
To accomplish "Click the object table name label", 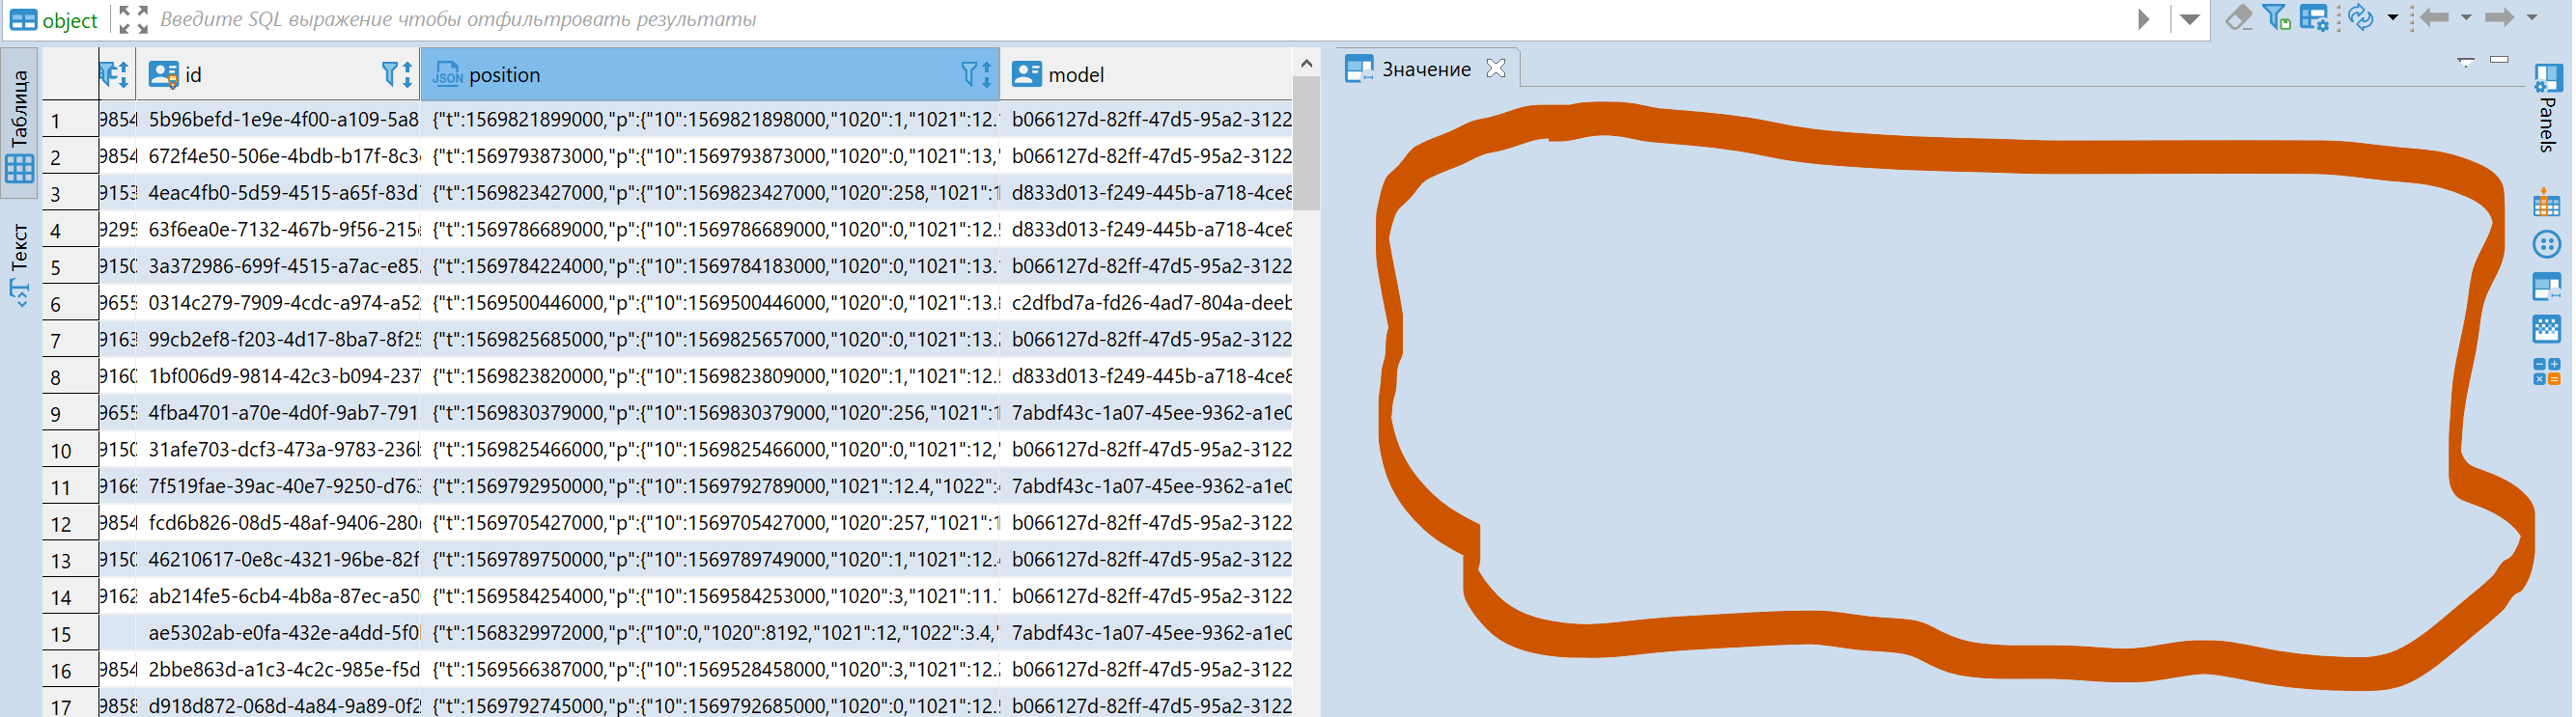I will tap(70, 20).
